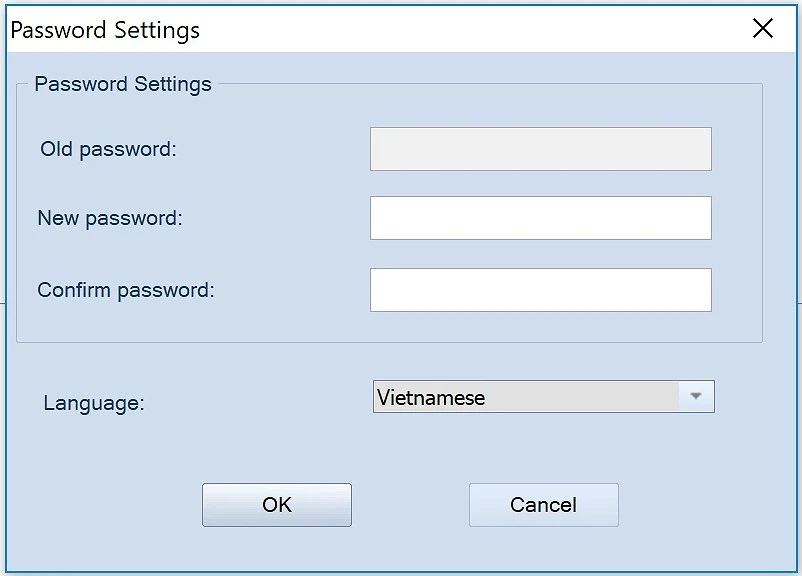This screenshot has width=802, height=576.
Task: Focus the New password text box
Action: pyautogui.click(x=540, y=218)
